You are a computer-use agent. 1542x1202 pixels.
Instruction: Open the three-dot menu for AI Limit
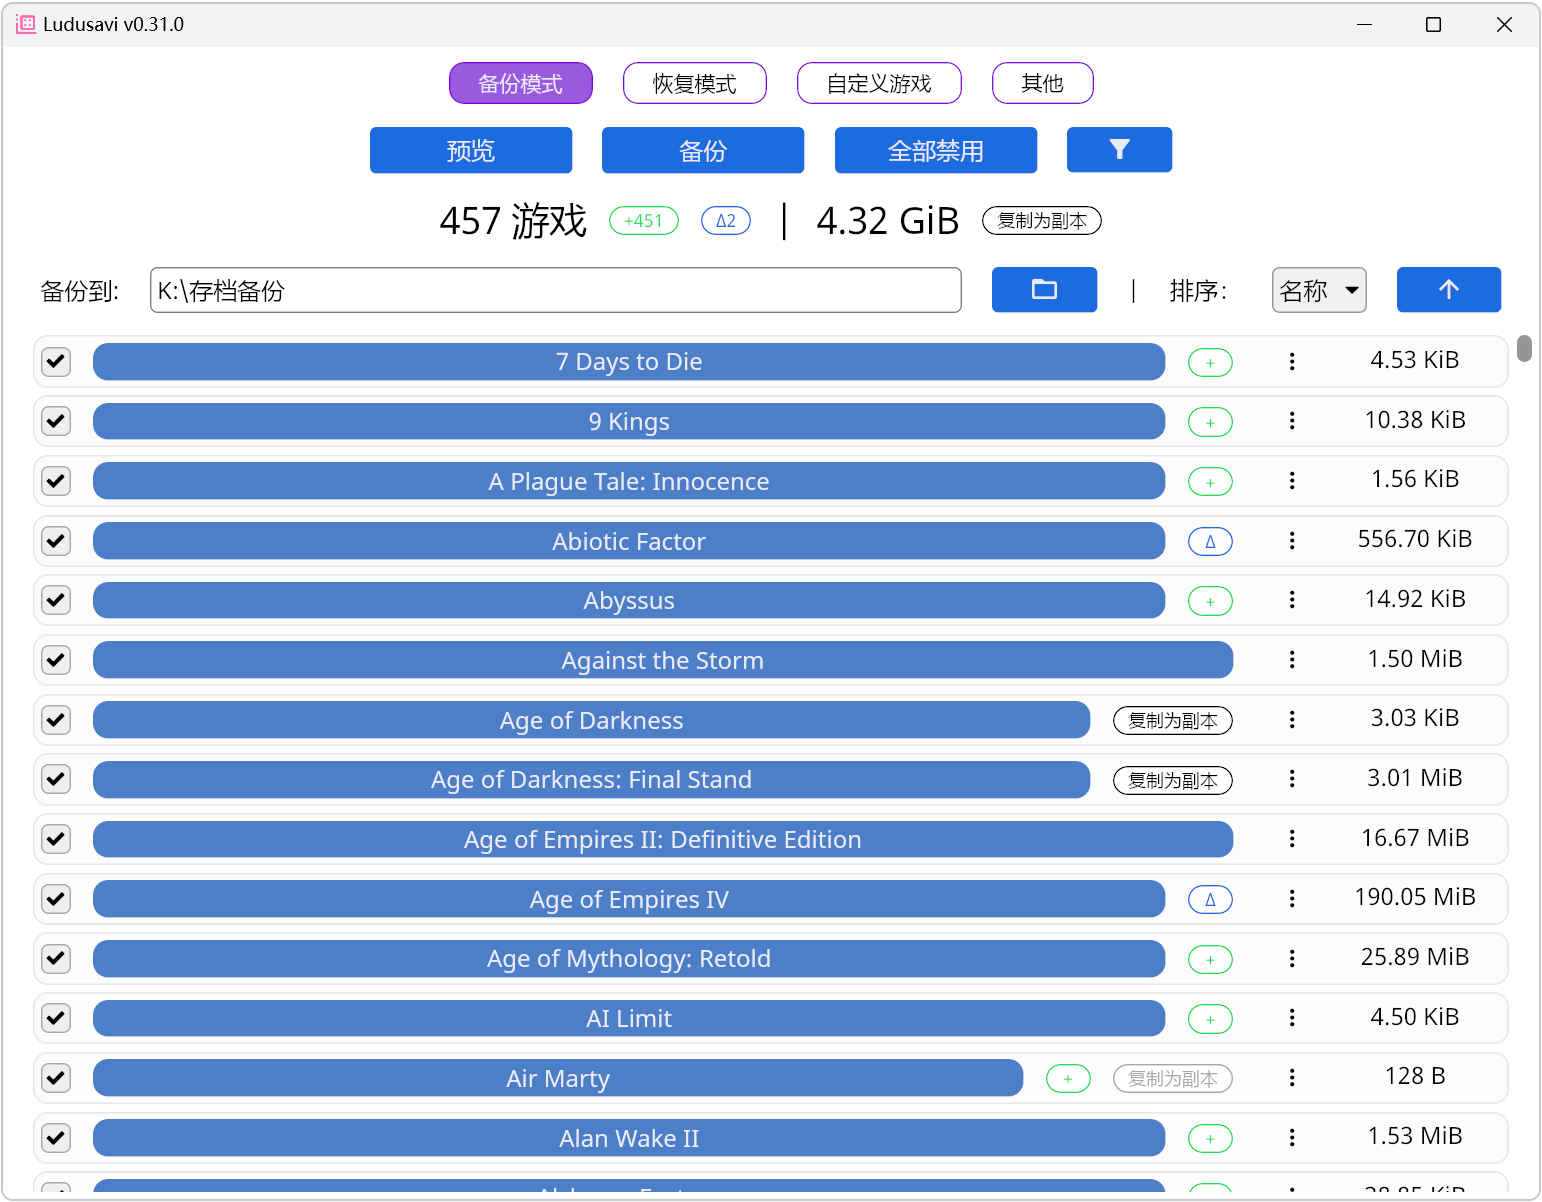(1292, 1018)
